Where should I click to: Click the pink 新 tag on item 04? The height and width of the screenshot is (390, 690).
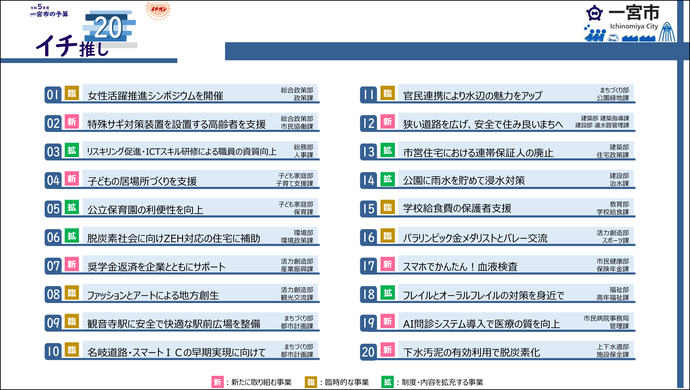click(72, 179)
